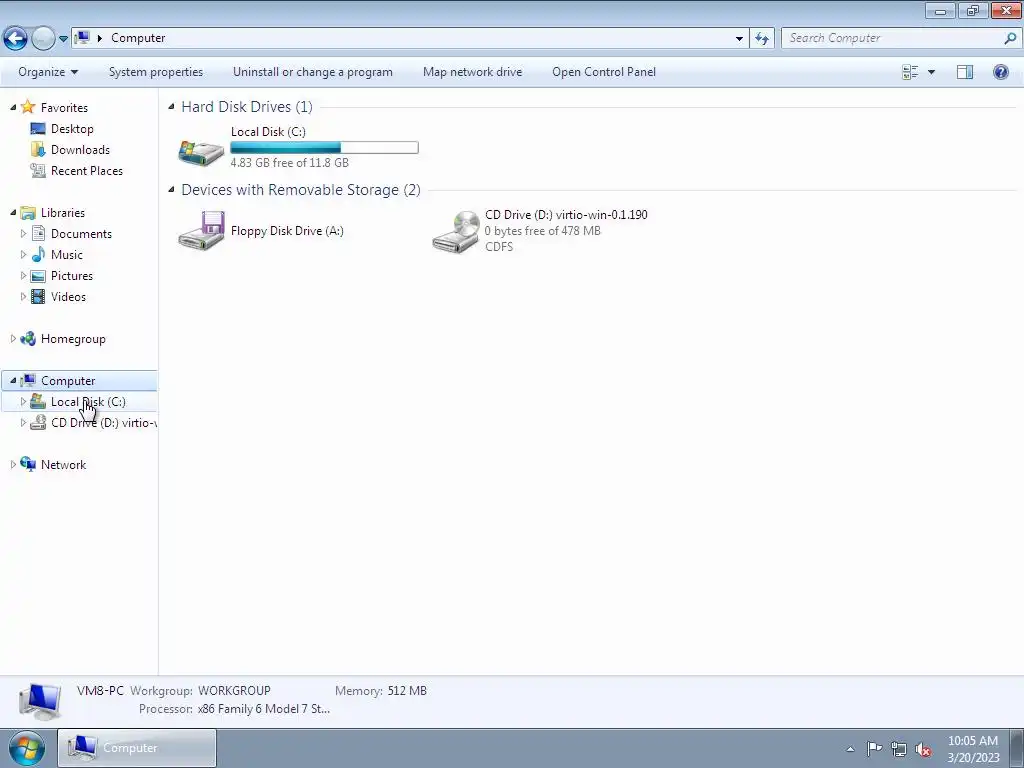
Task: Open System properties
Action: (x=155, y=72)
